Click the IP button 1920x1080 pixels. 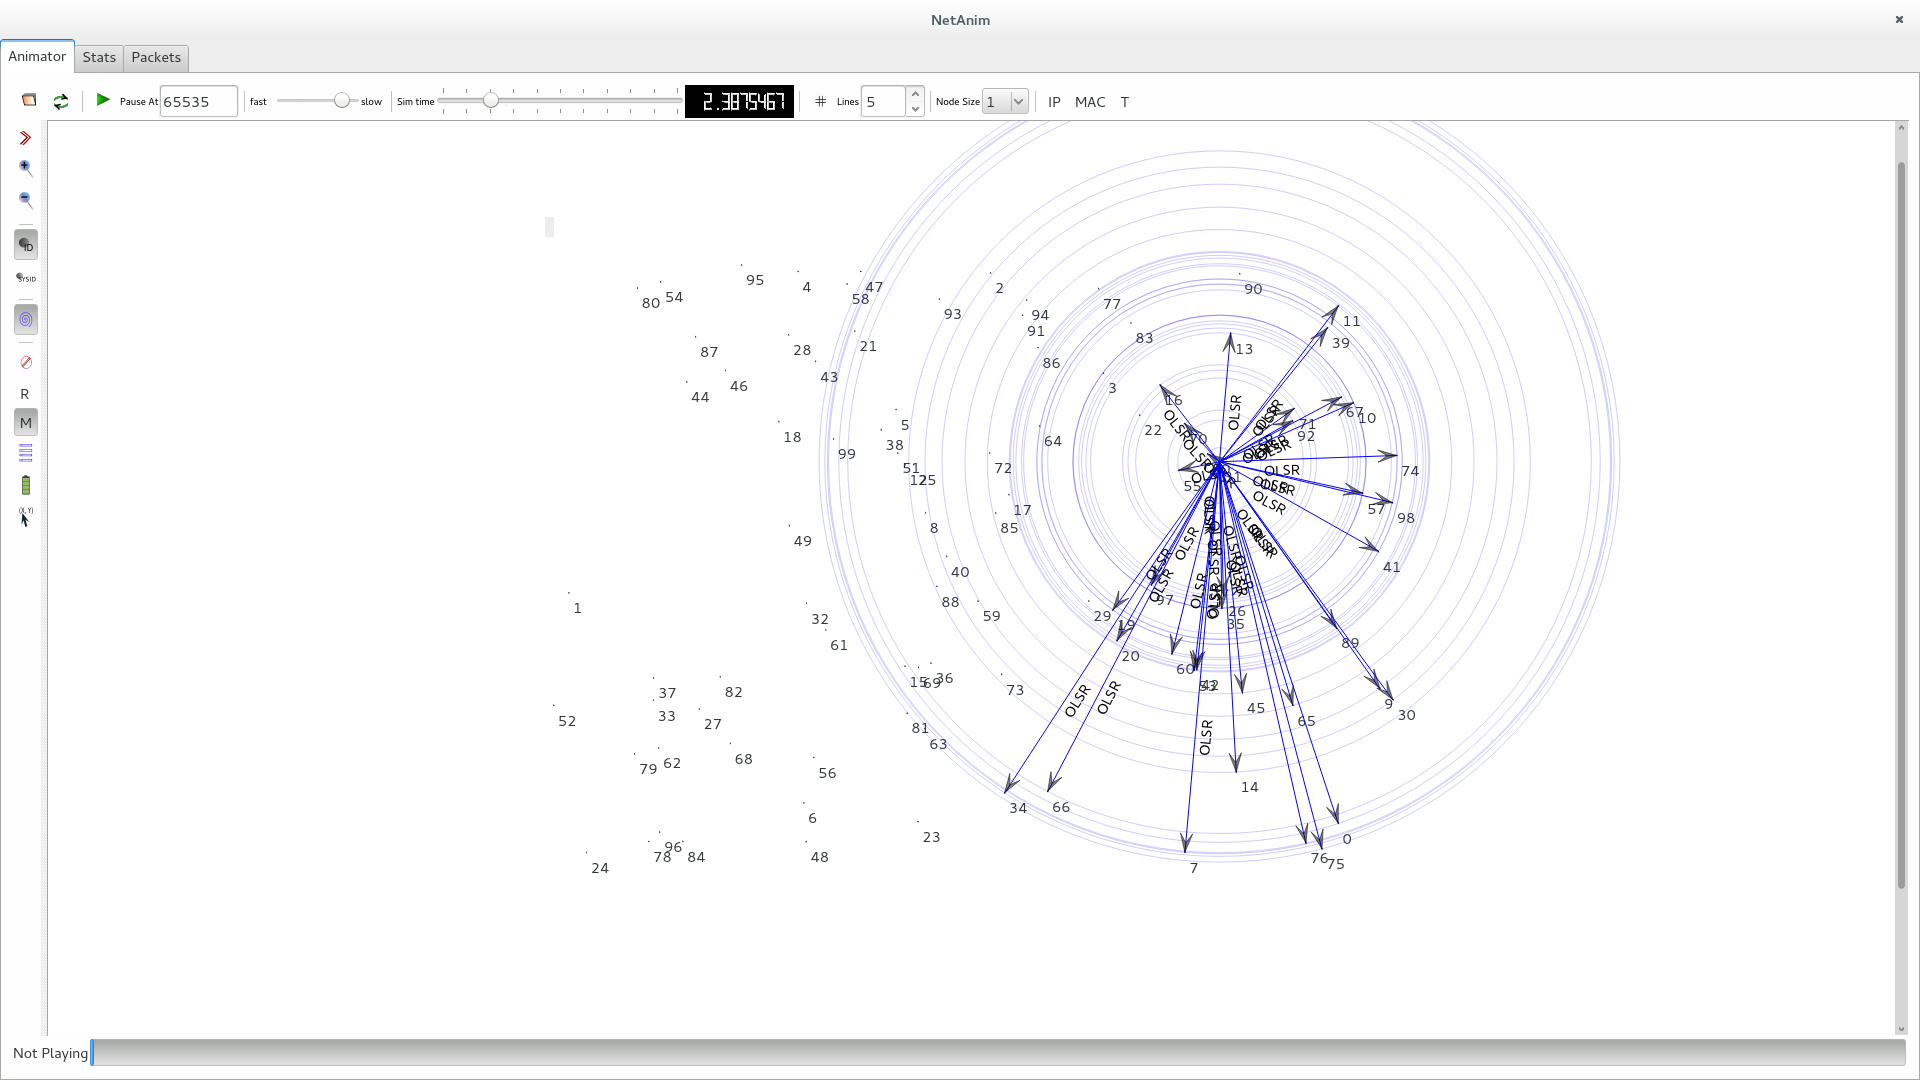coord(1054,102)
